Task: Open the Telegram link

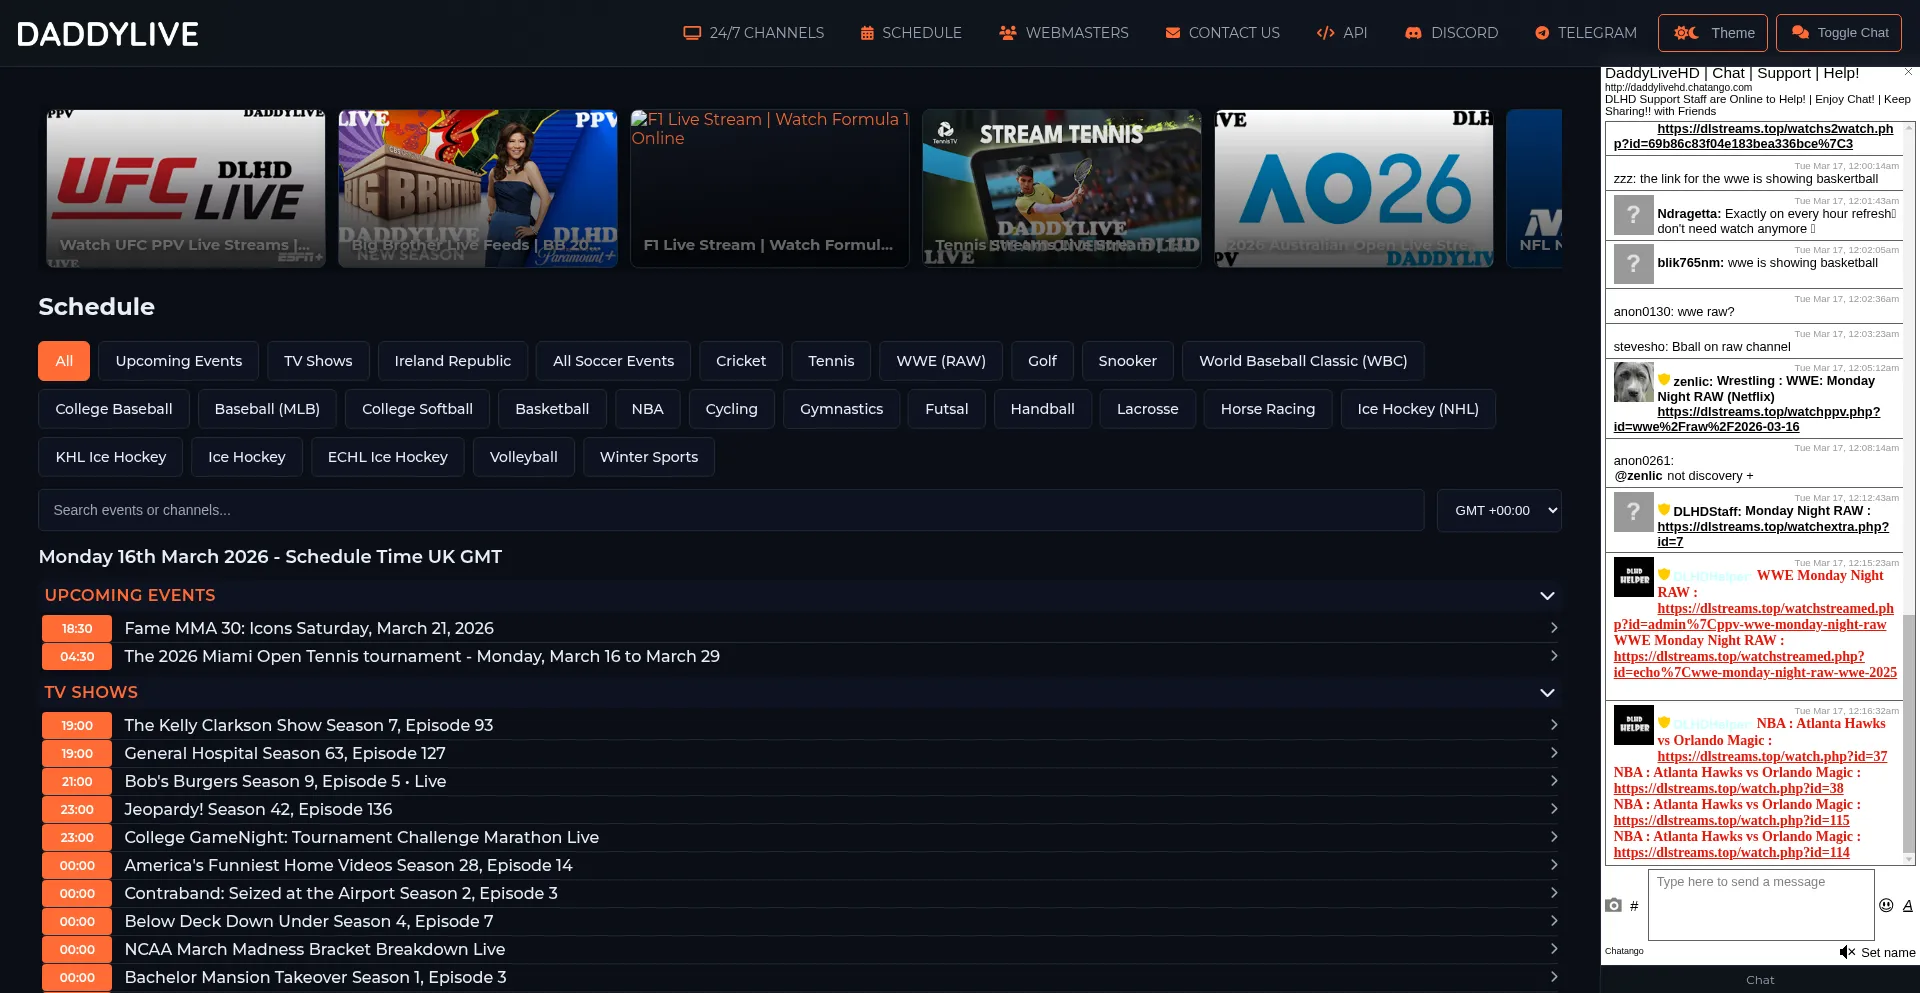Action: (x=1586, y=33)
